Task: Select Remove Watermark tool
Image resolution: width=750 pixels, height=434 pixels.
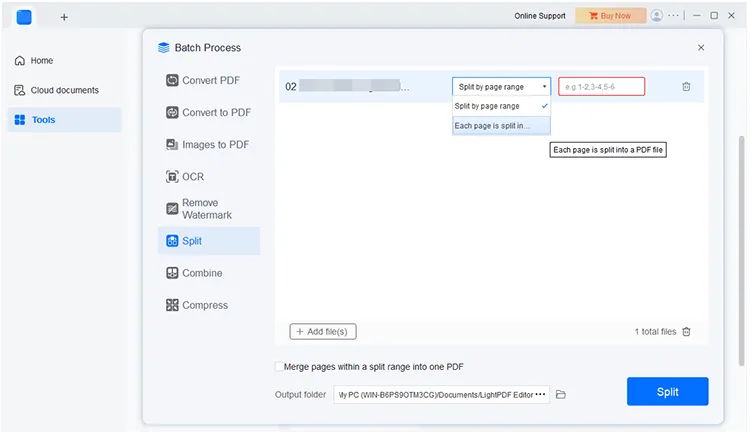Action: [209, 209]
